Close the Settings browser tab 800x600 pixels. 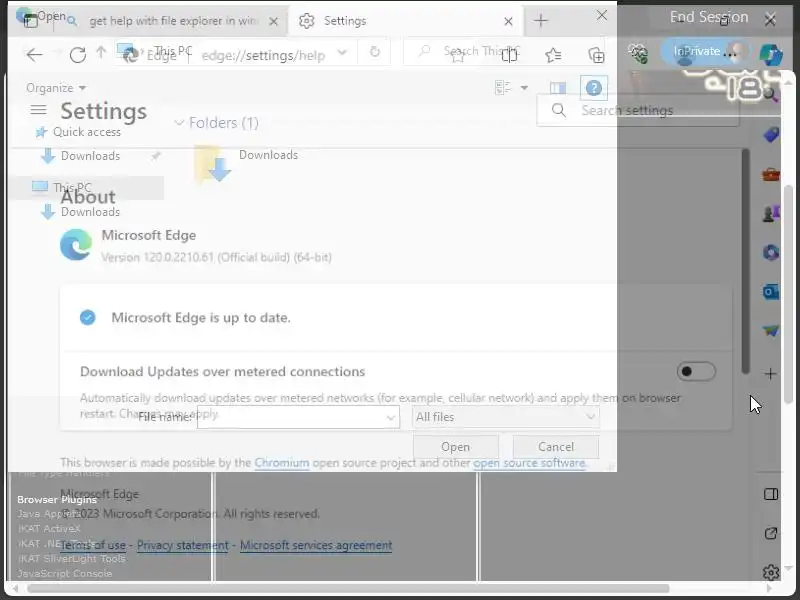coord(508,21)
